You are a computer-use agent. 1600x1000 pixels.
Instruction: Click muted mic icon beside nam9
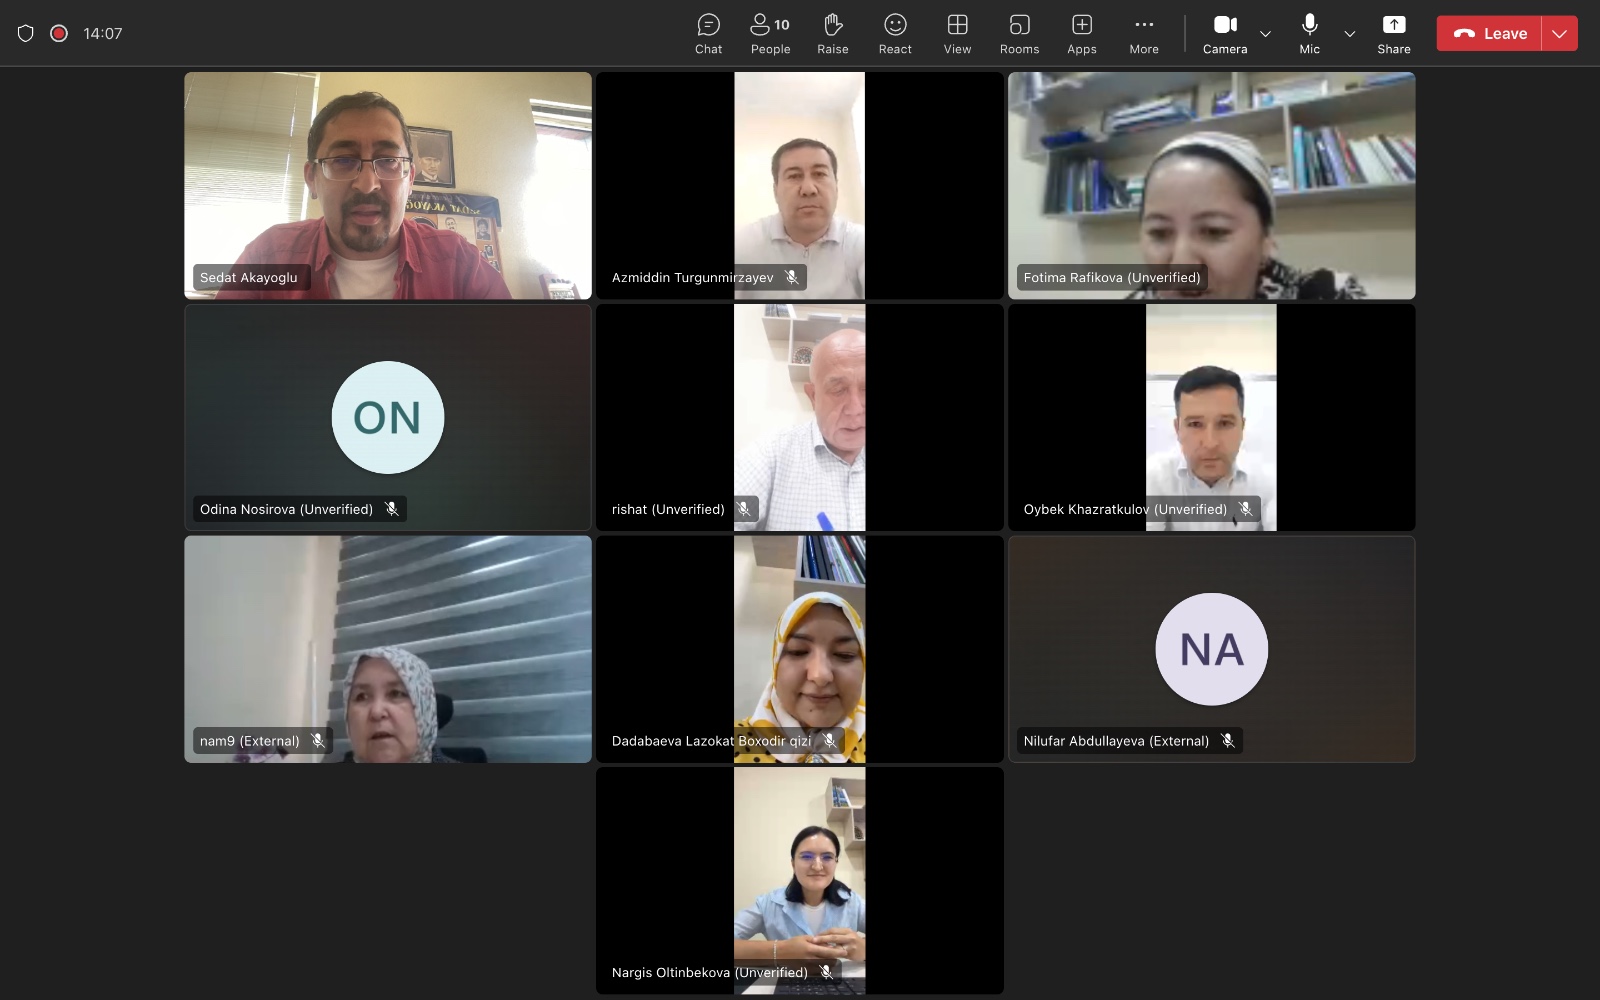tap(318, 741)
